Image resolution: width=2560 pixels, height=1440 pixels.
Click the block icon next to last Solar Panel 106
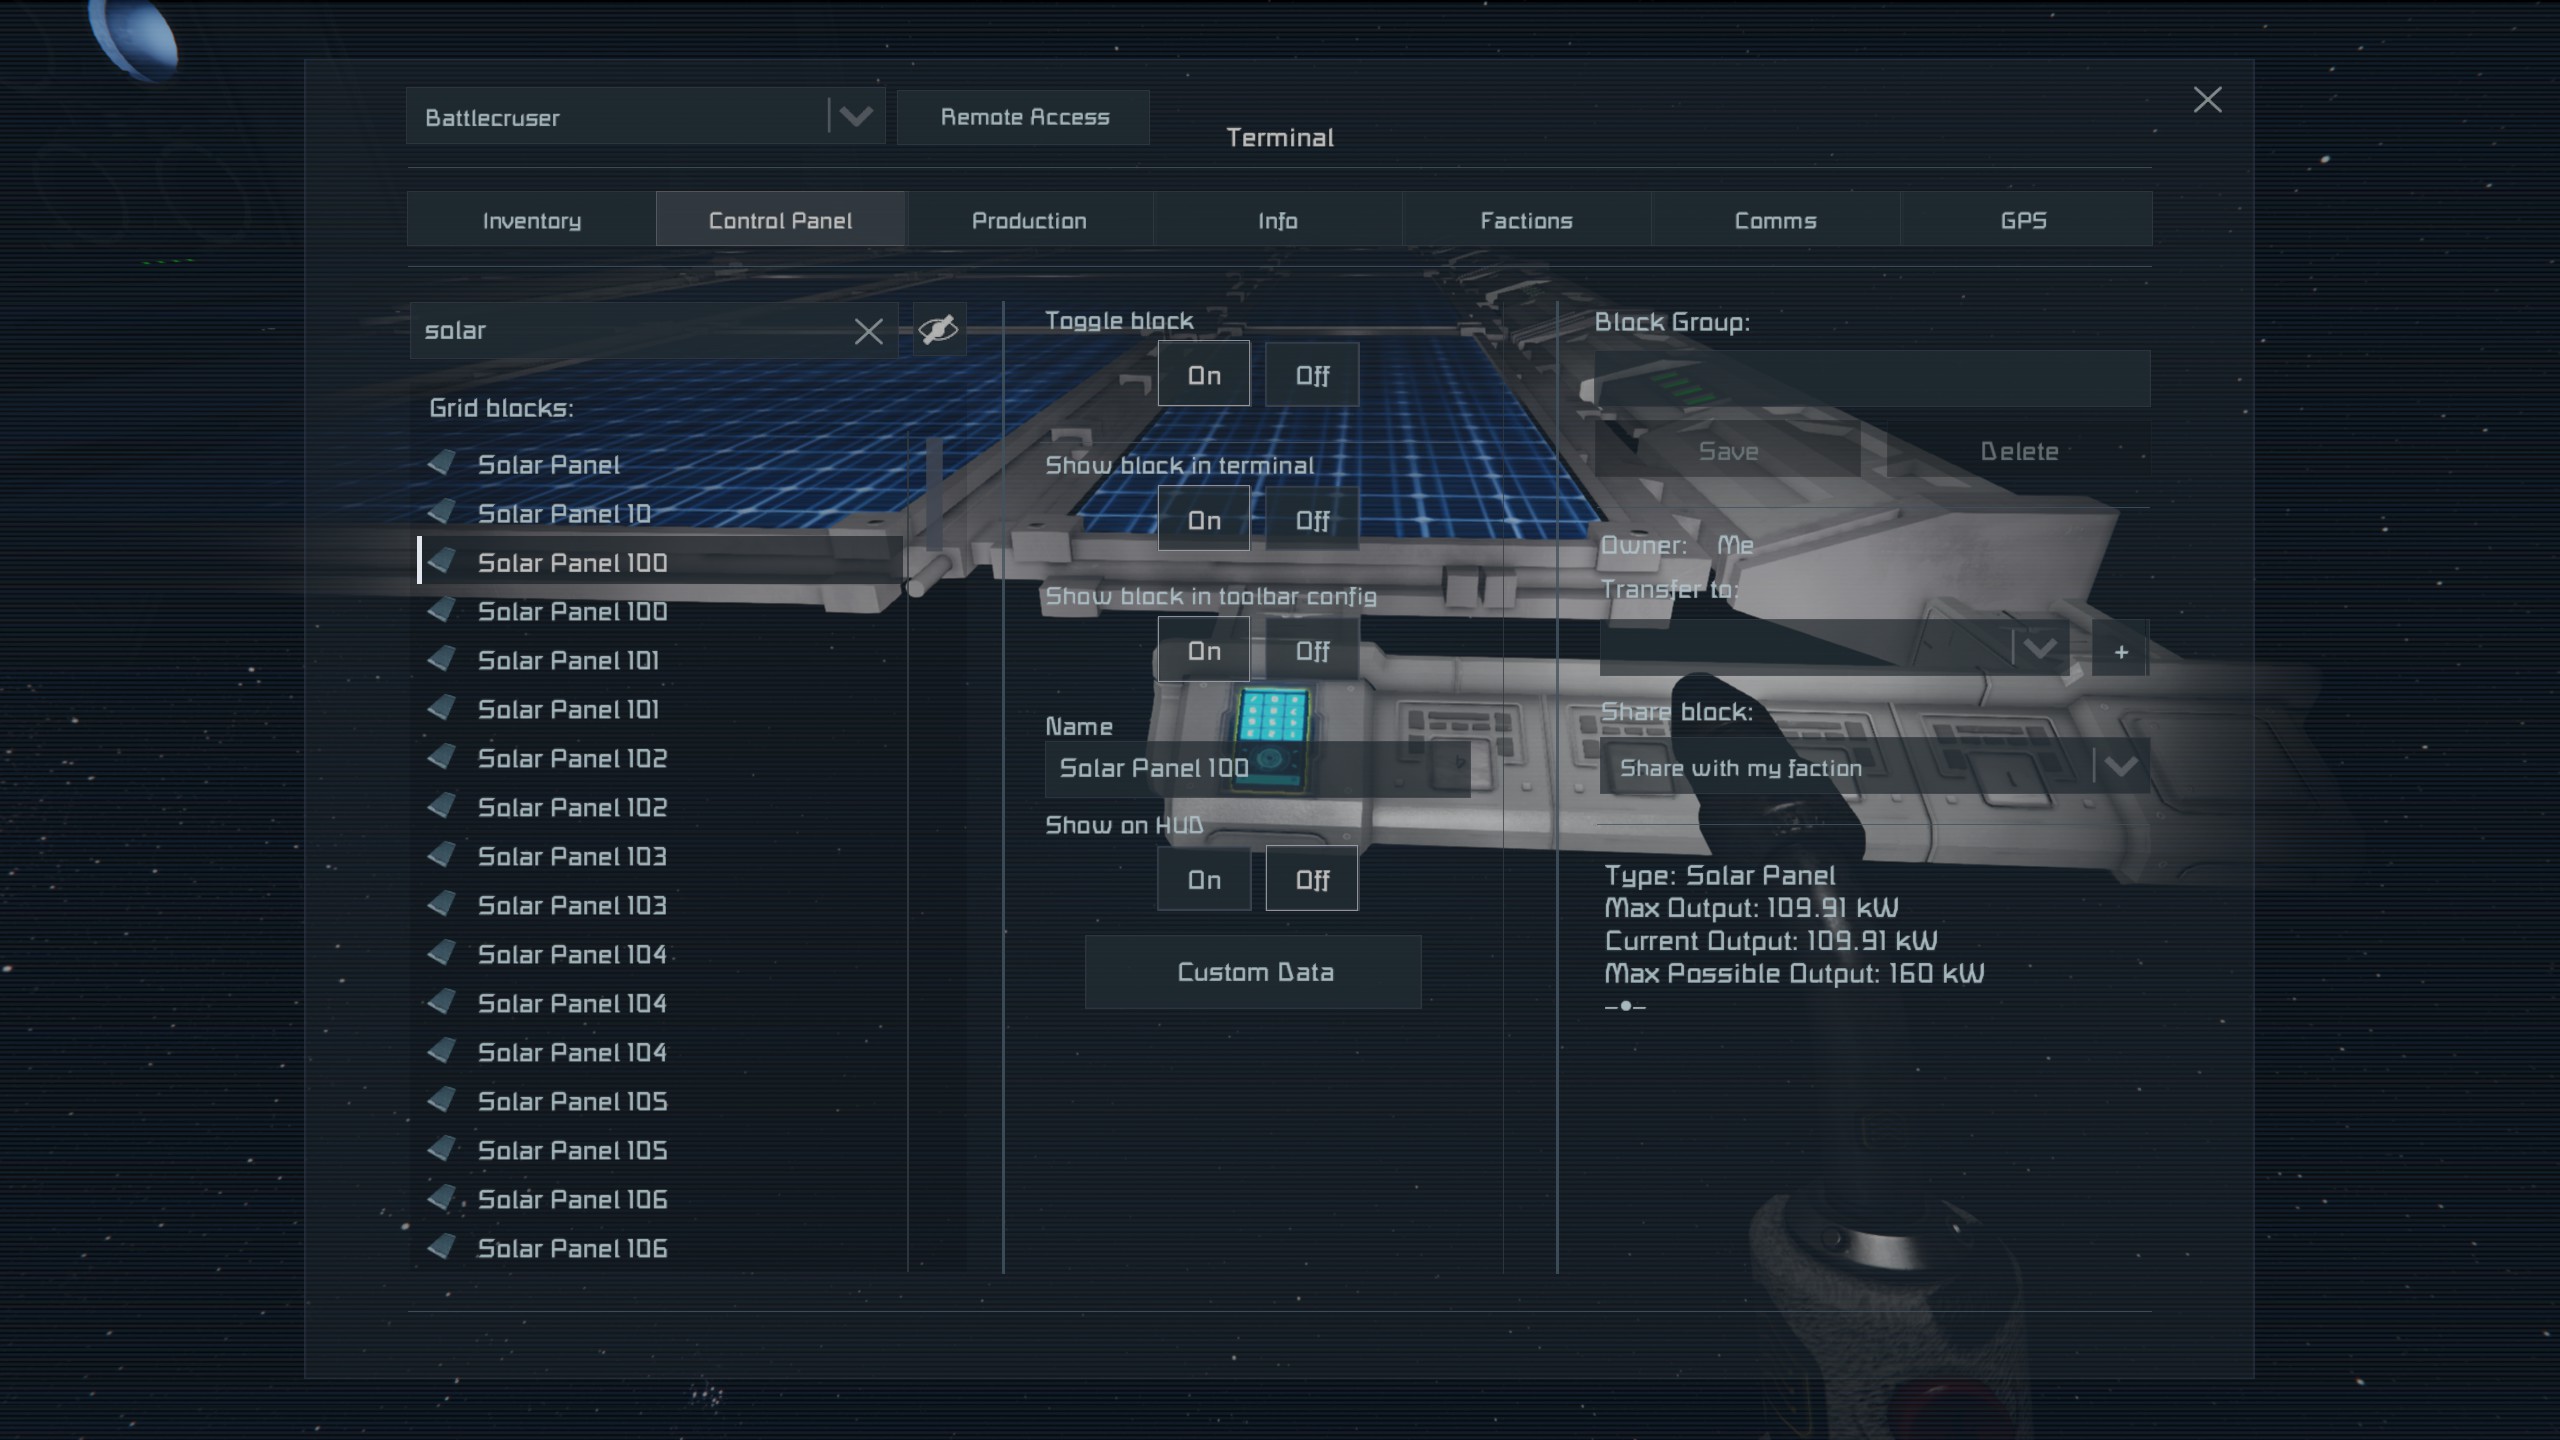[x=441, y=1247]
